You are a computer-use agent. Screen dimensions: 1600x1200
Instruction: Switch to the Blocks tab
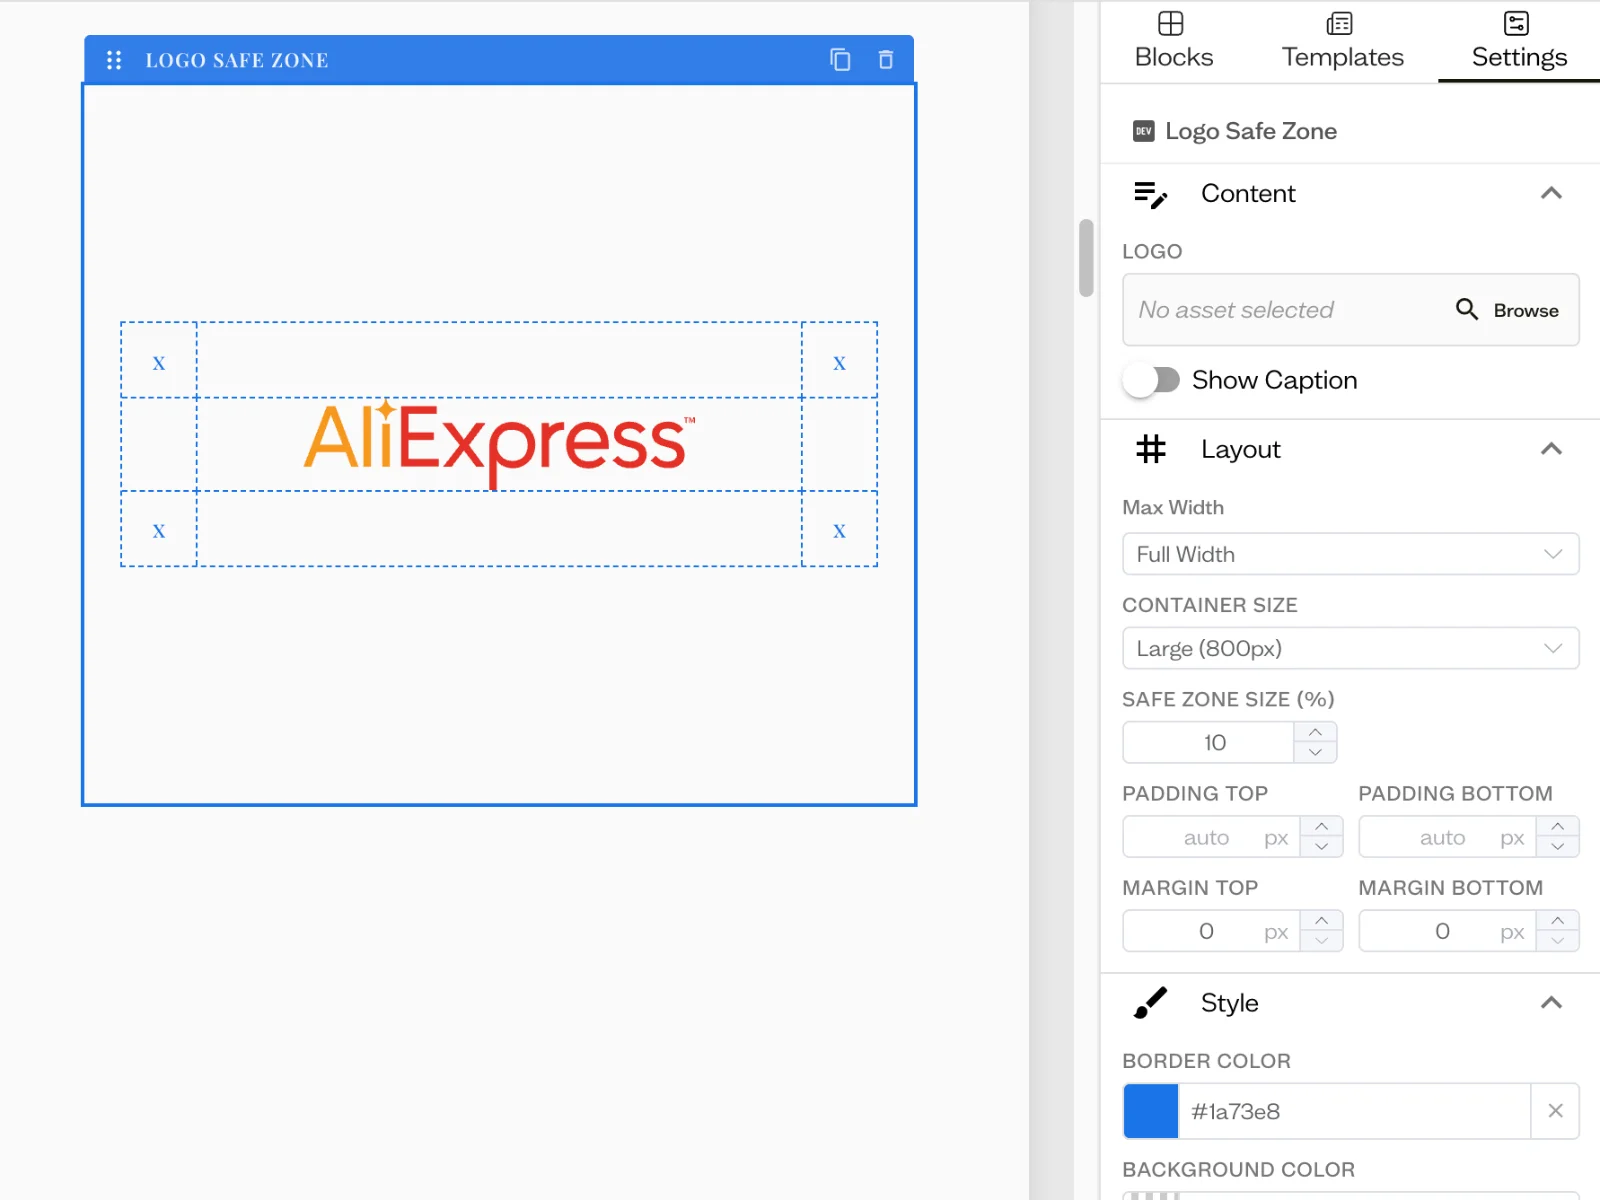(x=1174, y=41)
